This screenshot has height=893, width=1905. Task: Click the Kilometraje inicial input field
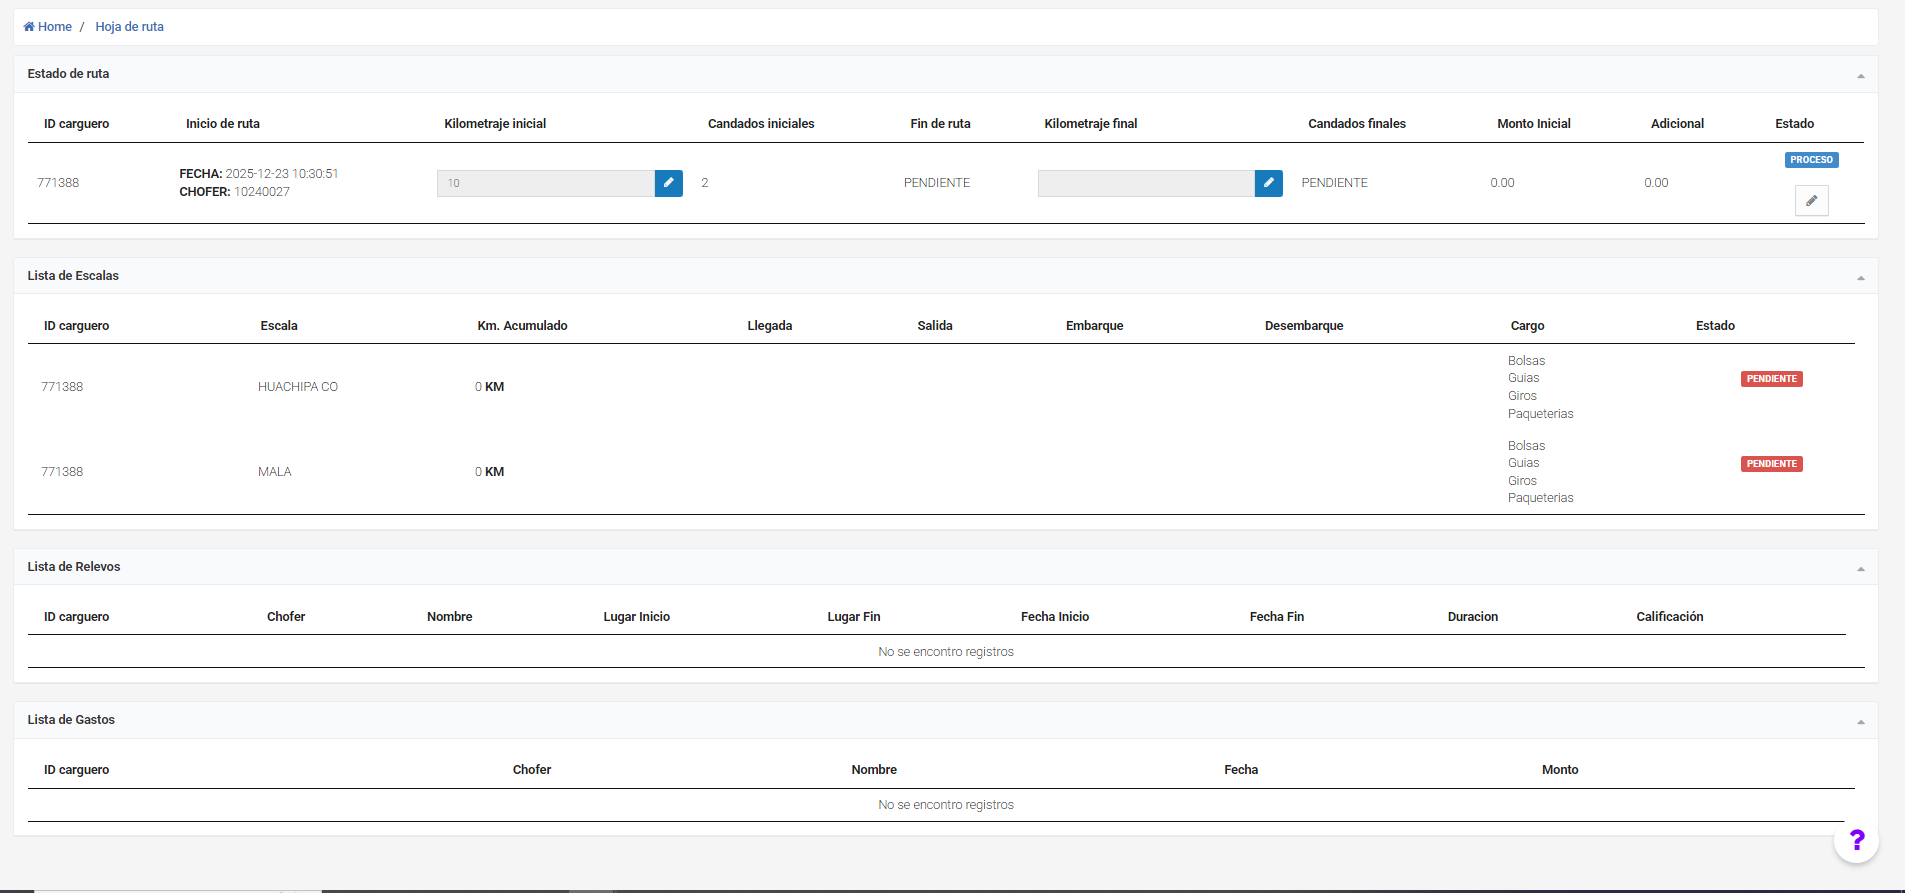545,183
